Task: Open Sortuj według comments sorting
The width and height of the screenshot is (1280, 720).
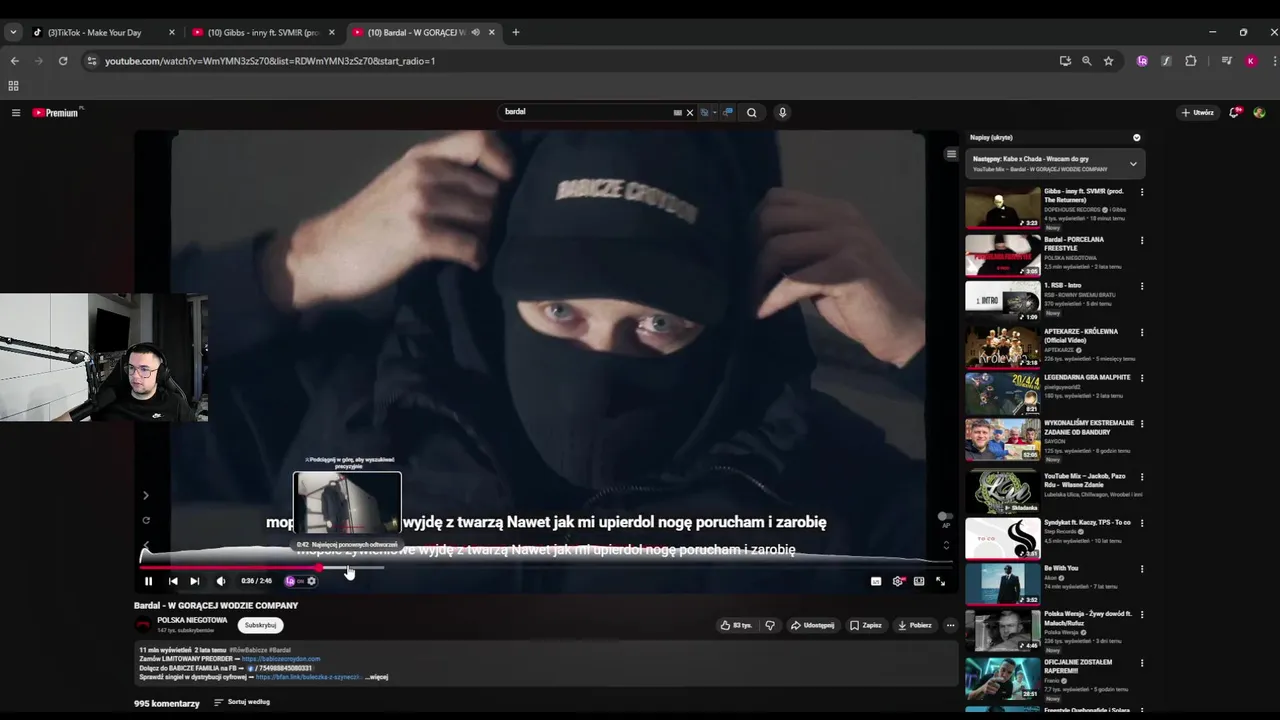Action: pos(242,702)
